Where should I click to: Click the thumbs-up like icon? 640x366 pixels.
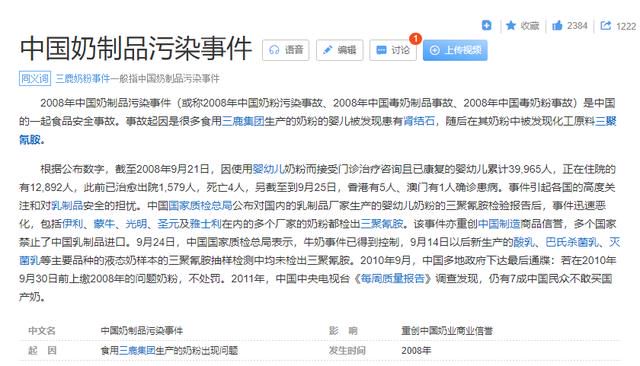[557, 26]
